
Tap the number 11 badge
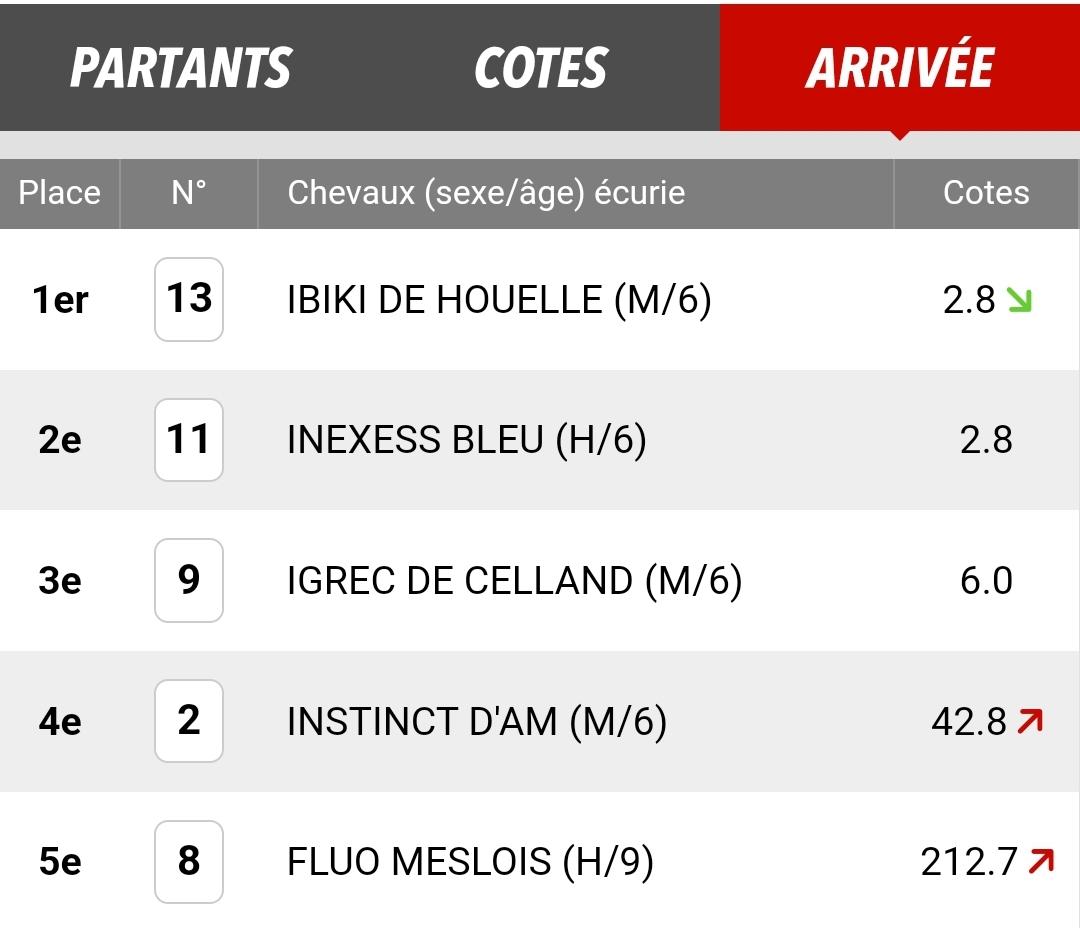pos(189,440)
